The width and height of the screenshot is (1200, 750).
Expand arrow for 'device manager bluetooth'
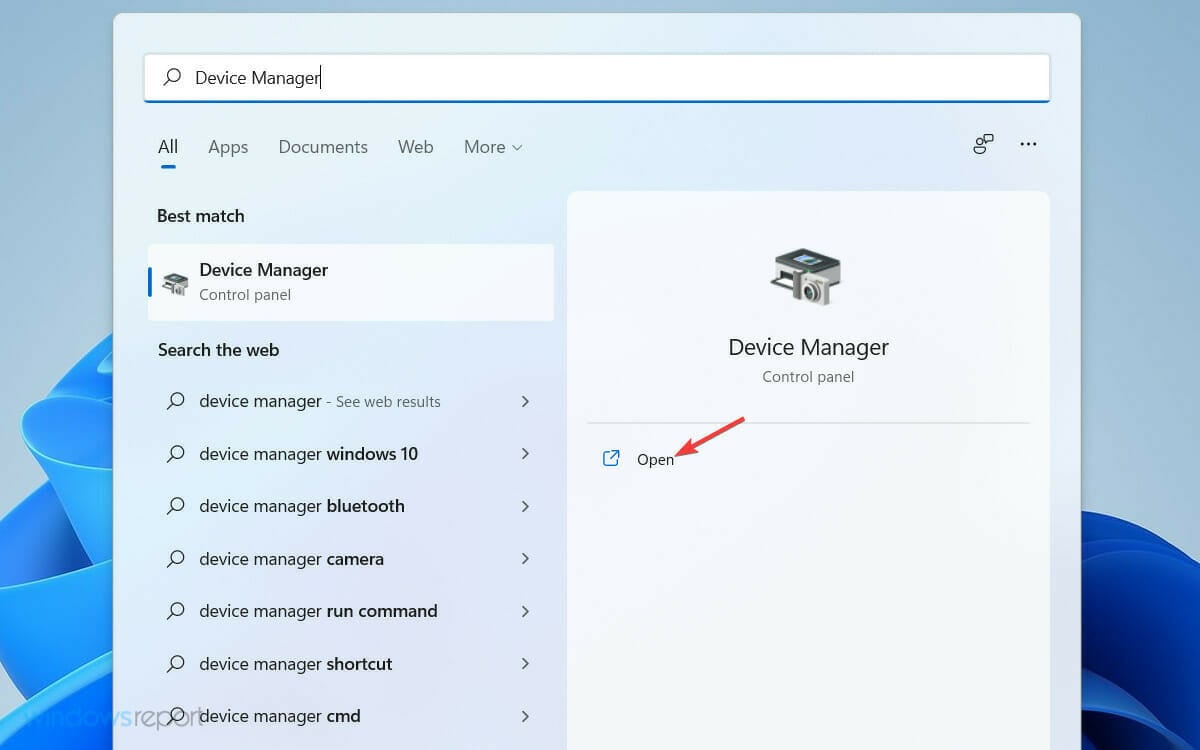tap(525, 506)
